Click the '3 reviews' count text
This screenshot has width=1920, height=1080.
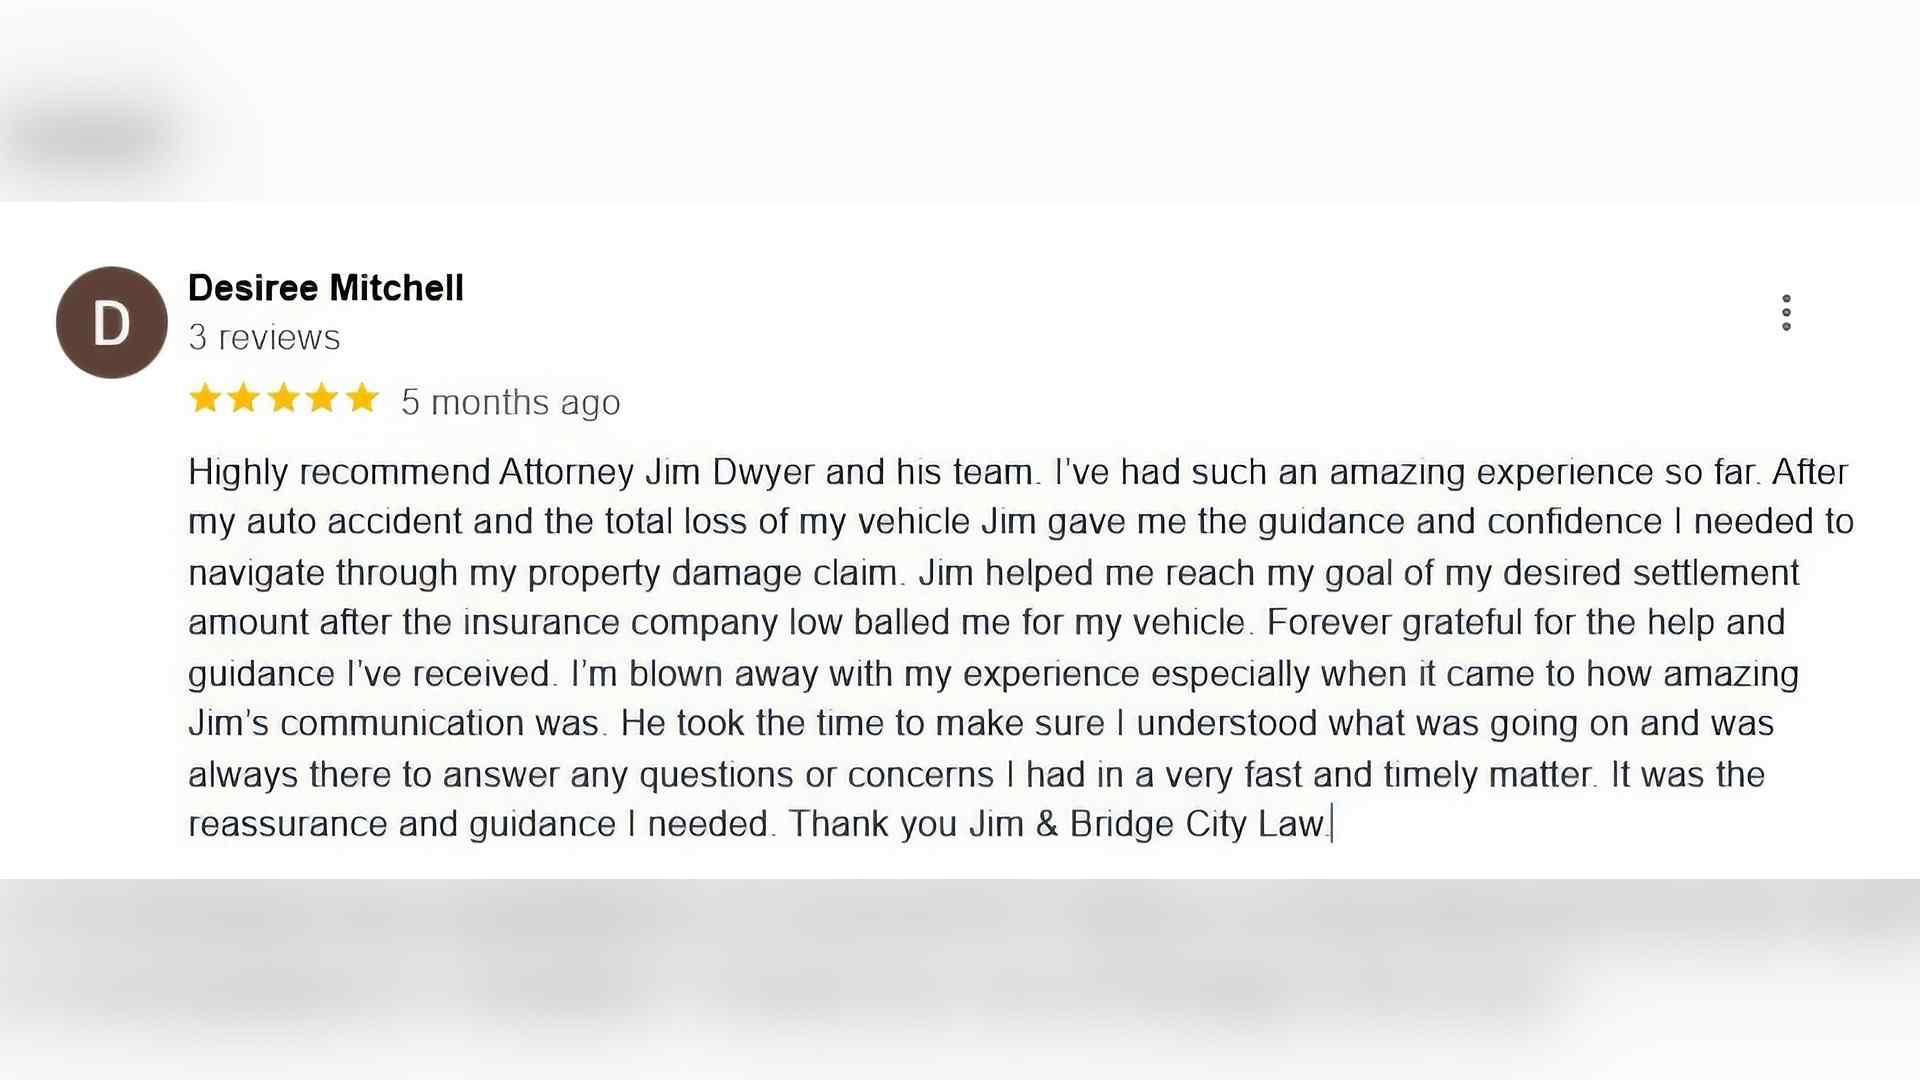264,338
